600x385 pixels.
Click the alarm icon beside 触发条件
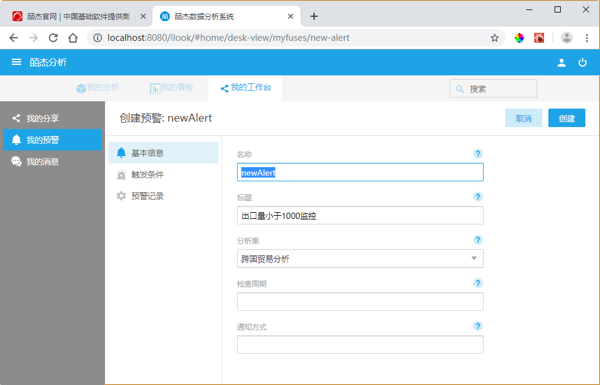121,175
